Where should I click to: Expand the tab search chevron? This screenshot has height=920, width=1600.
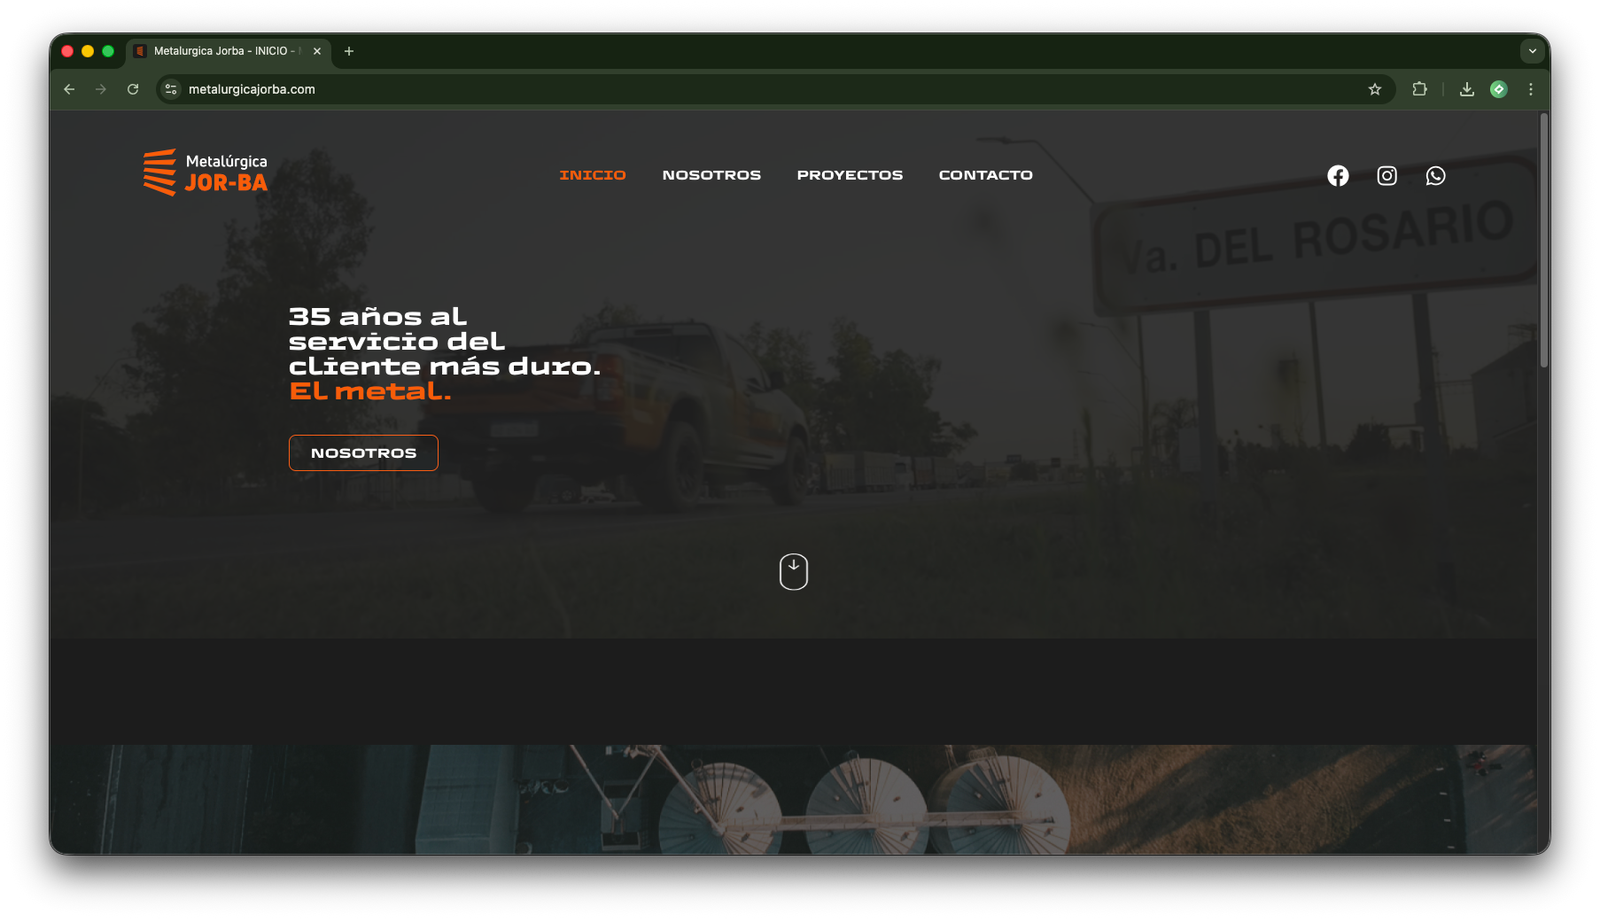click(1532, 51)
